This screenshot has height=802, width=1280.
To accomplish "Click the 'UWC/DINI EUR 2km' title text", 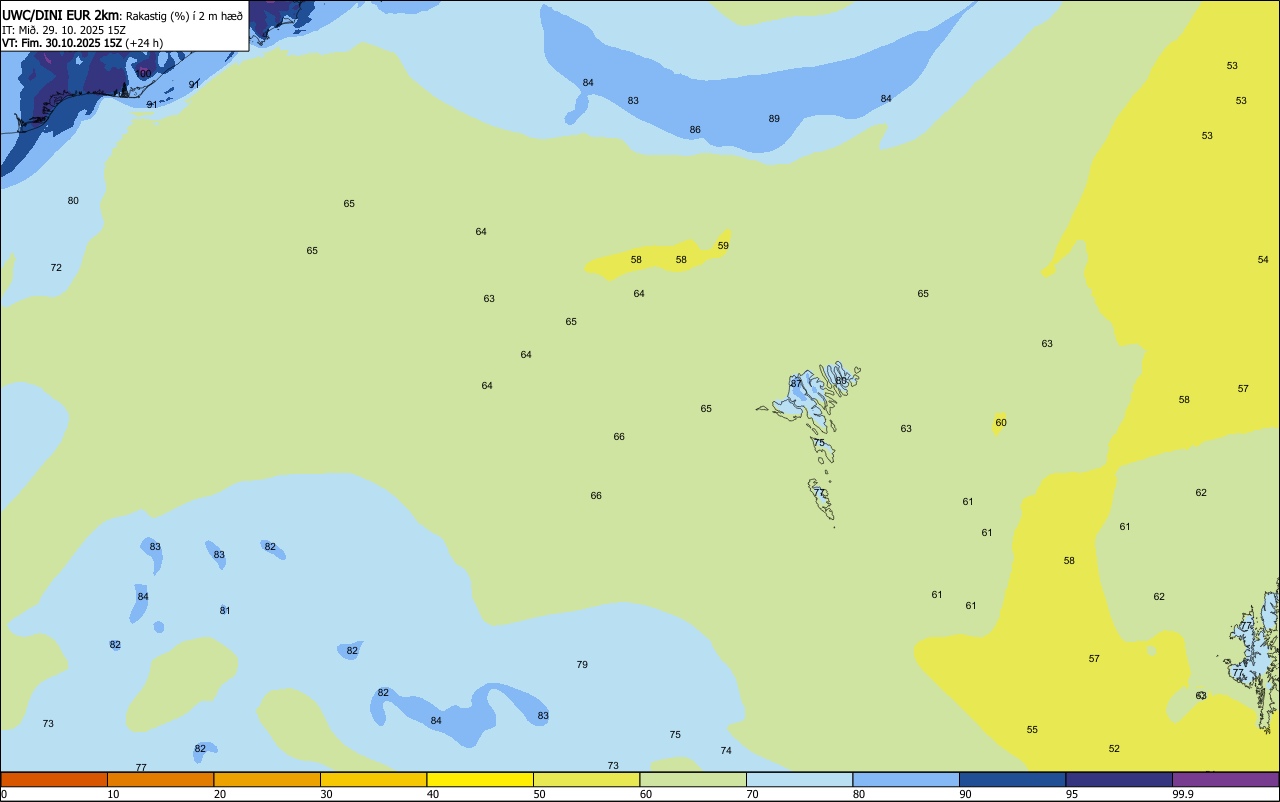I will coord(61,15).
